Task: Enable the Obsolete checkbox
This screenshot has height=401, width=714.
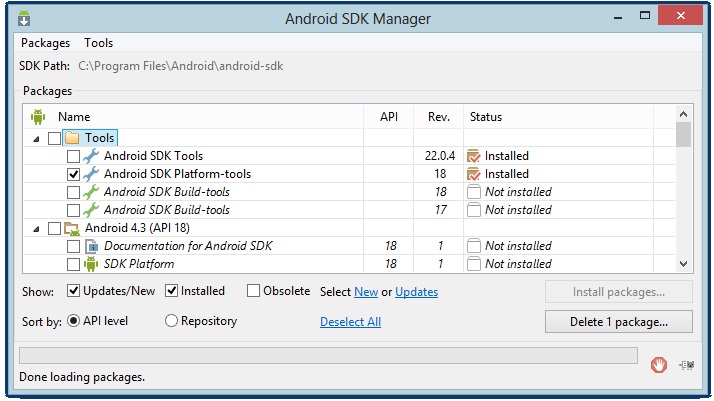Action: tap(253, 291)
